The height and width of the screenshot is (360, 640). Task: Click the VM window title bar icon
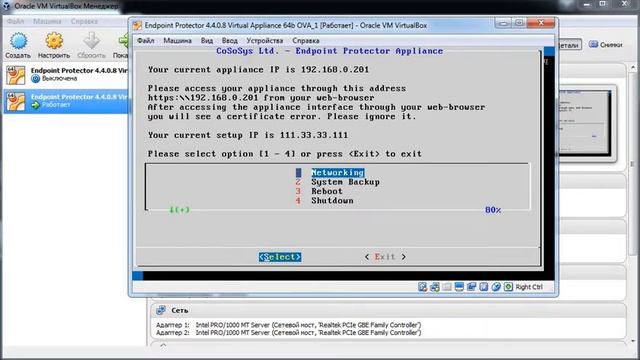click(137, 25)
